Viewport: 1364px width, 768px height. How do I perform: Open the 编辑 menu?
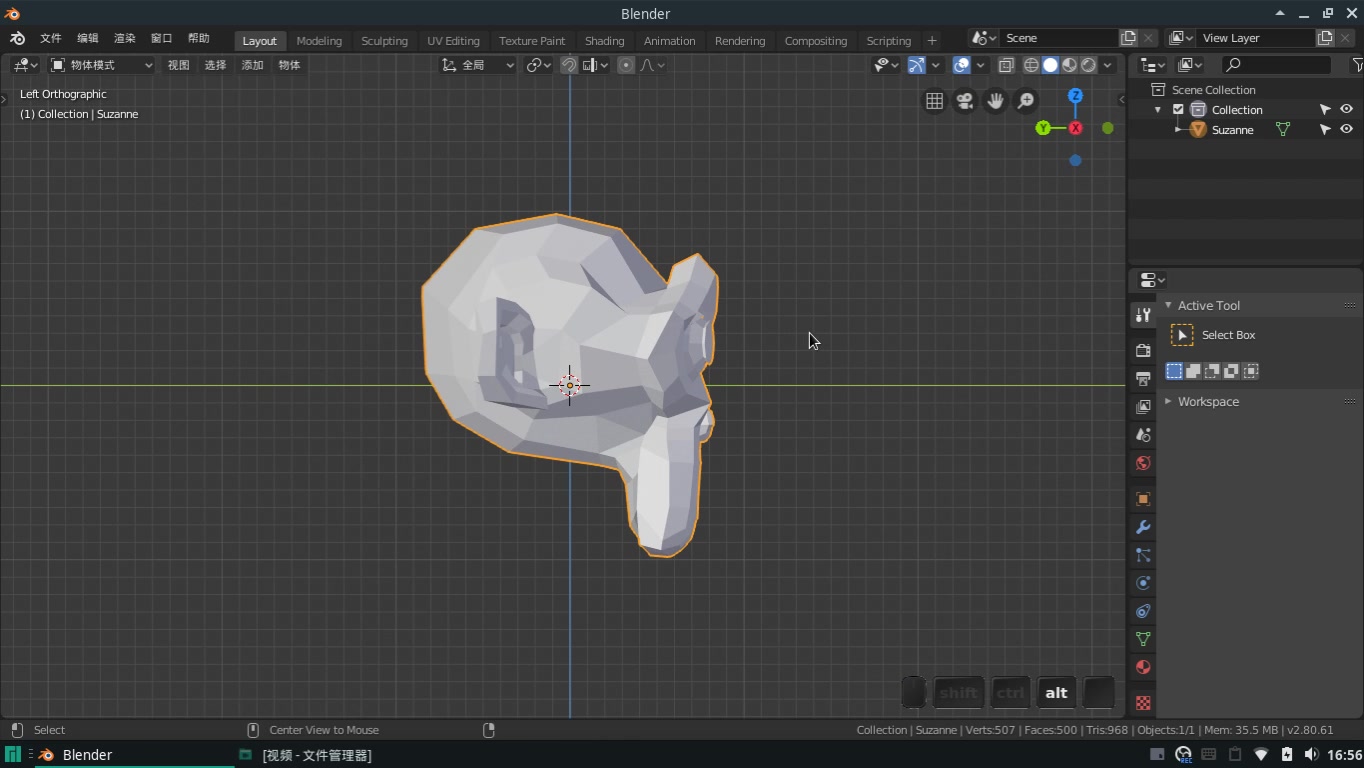[x=88, y=39]
